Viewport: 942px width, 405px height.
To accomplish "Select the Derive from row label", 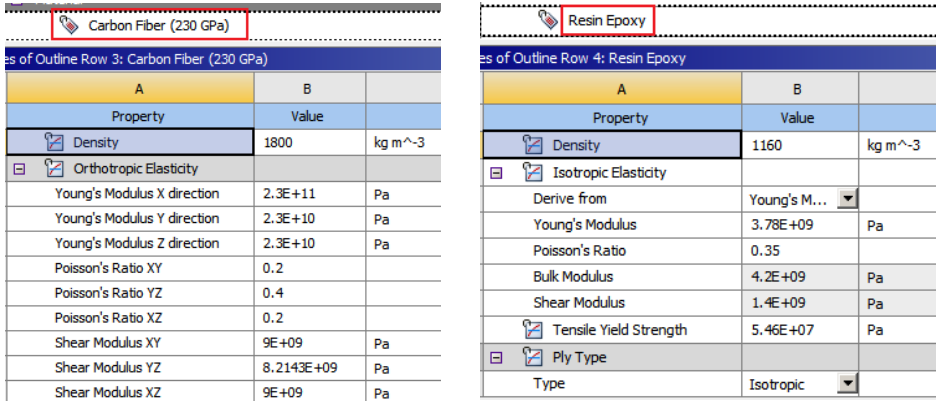I will pyautogui.click(x=570, y=199).
